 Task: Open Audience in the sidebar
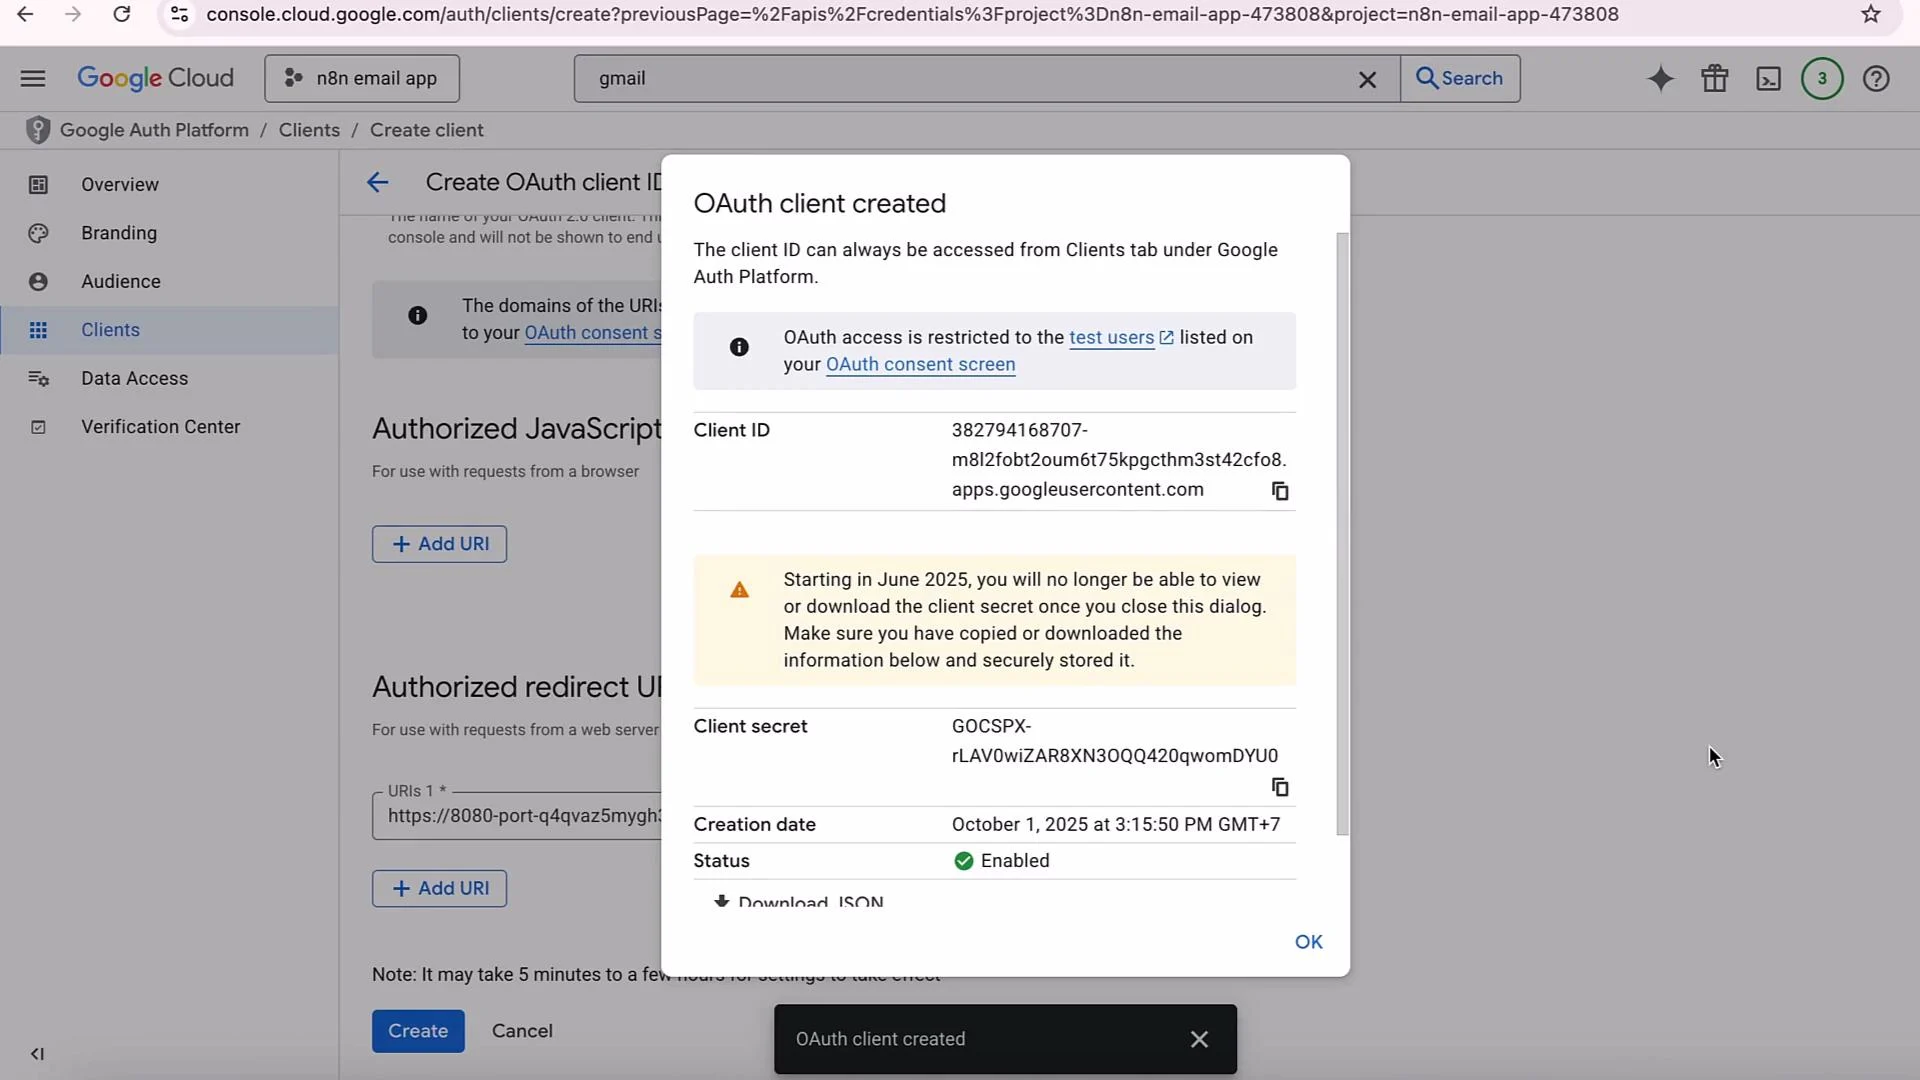point(169,281)
